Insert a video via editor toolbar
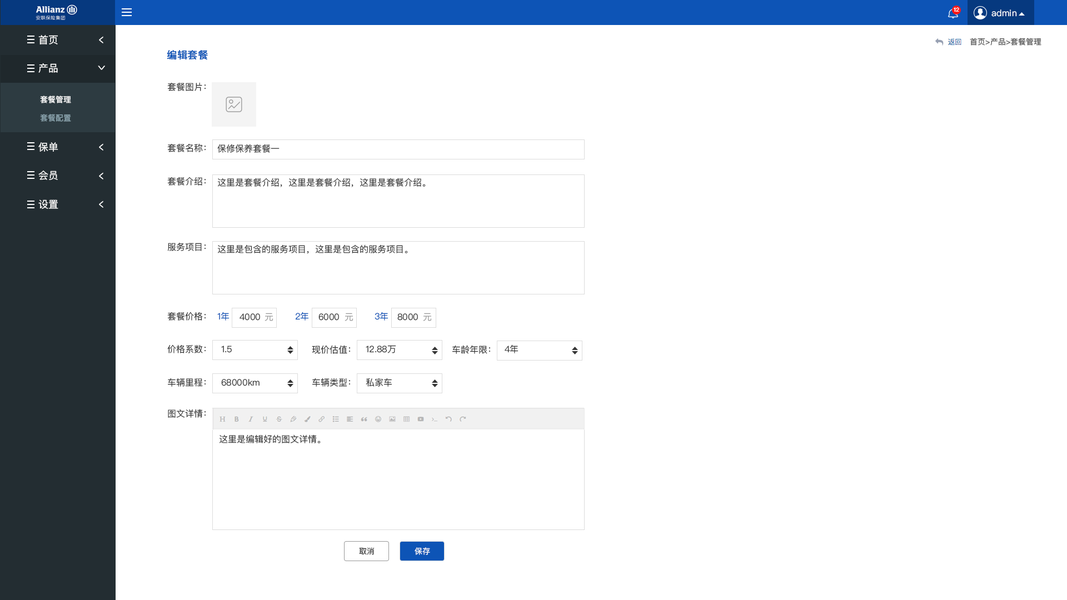The width and height of the screenshot is (1067, 600). 421,419
